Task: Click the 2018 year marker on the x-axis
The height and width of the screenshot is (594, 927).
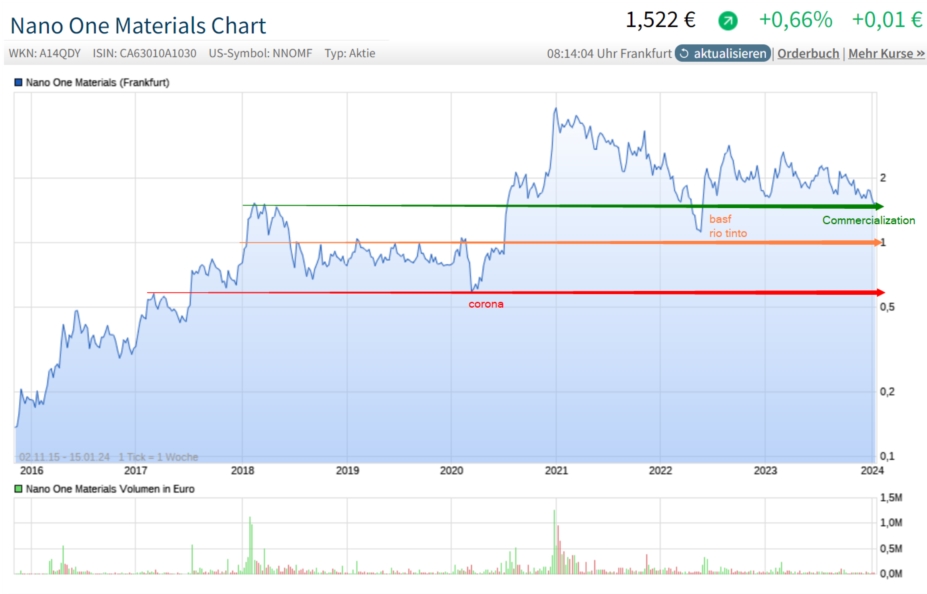Action: point(242,470)
